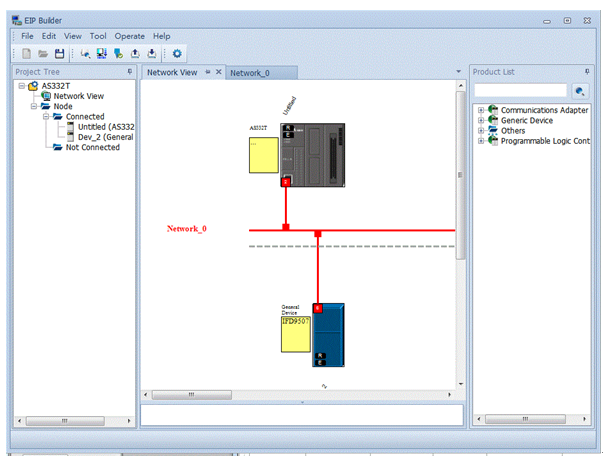Click the download toolbar icon
The width and height of the screenshot is (603, 459).
pyautogui.click(x=151, y=53)
